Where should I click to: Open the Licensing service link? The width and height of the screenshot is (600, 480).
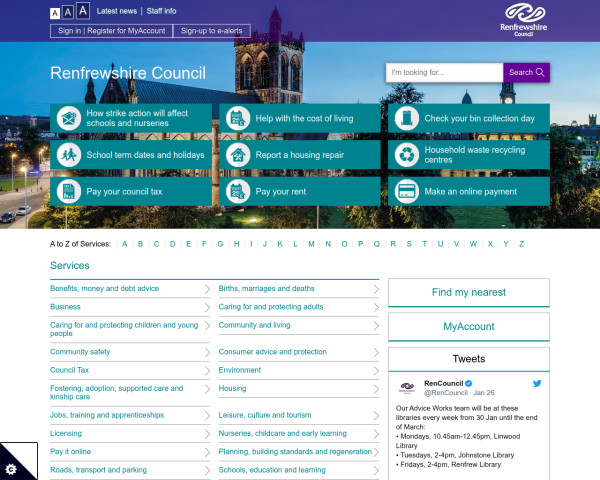click(66, 433)
